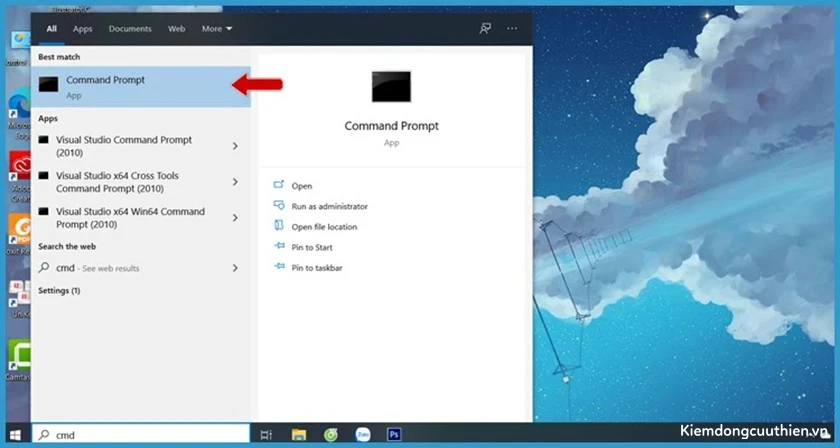Screen dimensions: 840x448
Task: Open the Camtasia desktop shortcut
Action: pos(19,360)
